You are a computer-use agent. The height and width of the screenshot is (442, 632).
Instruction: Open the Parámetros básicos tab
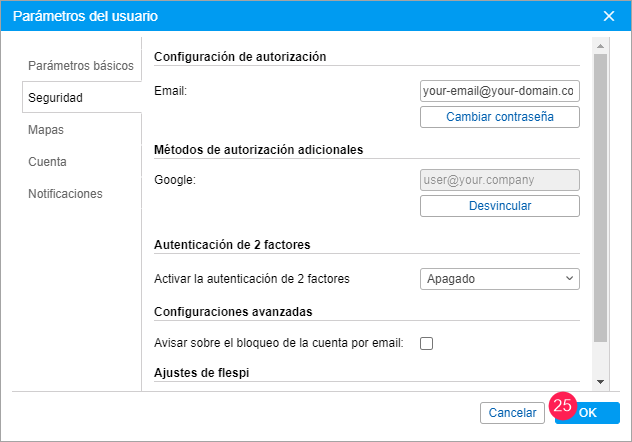[x=81, y=66]
